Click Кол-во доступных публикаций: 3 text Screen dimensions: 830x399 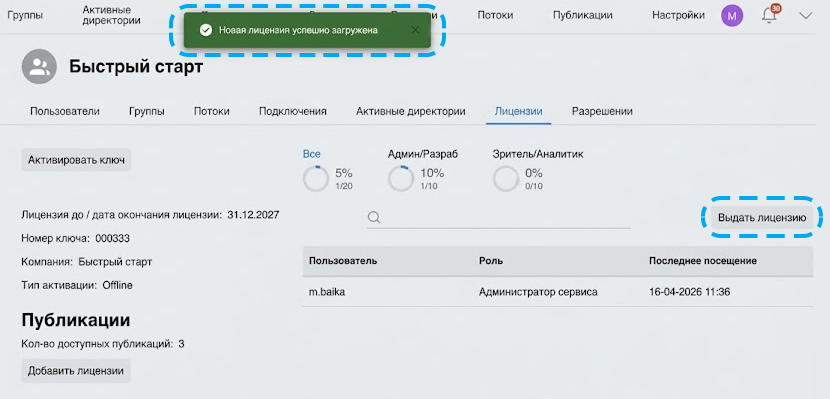click(x=103, y=344)
